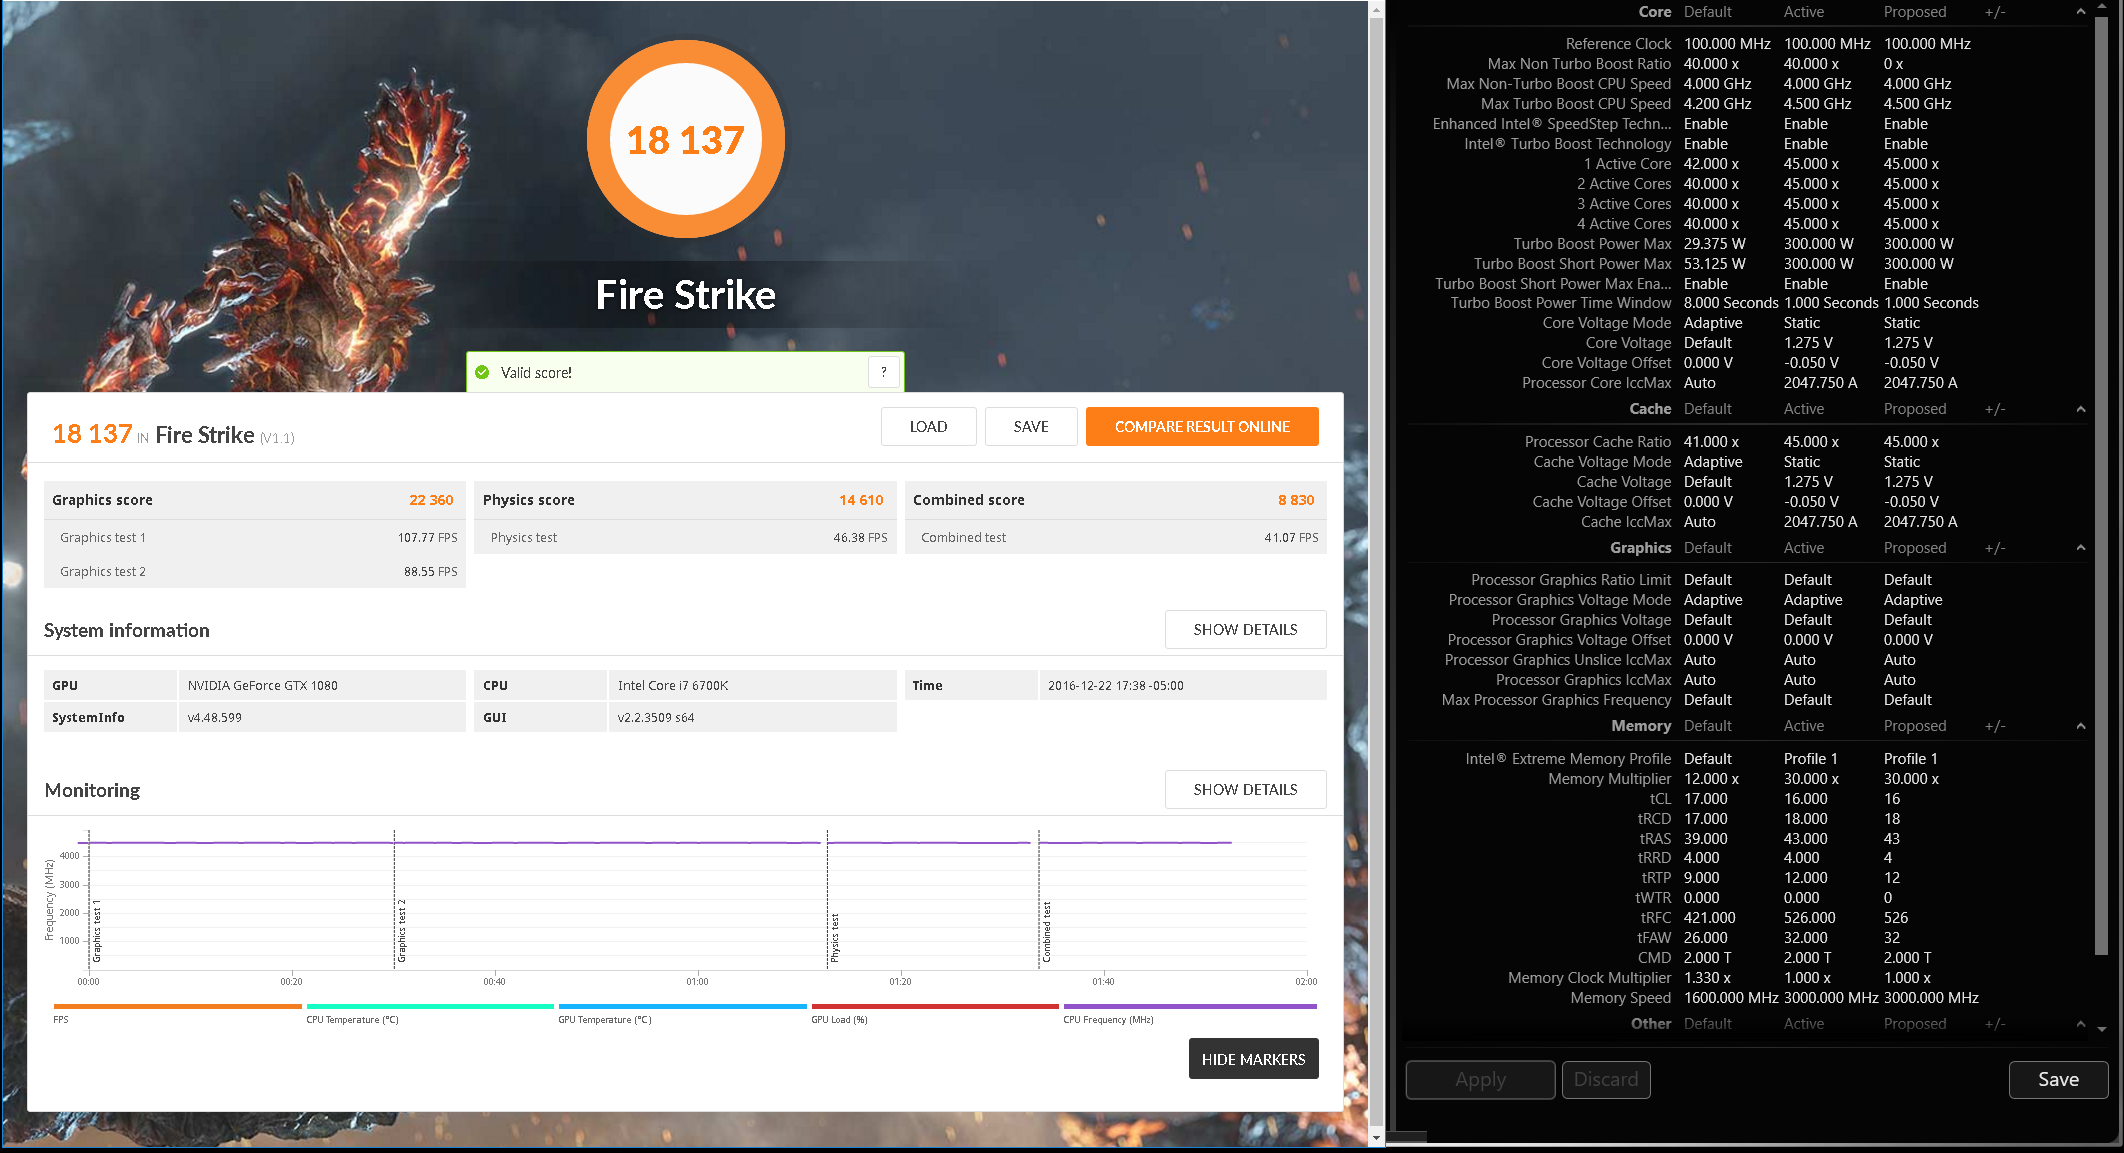
Task: Click SystemInfo version v4.48.599
Action: pos(215,717)
